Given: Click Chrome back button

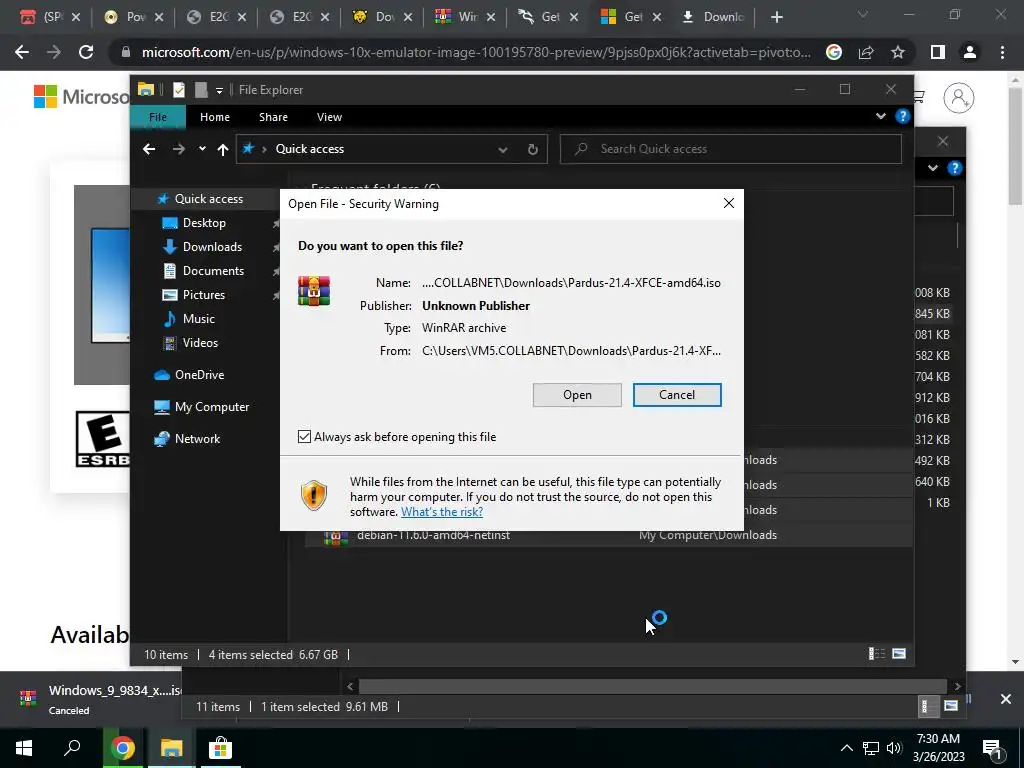Looking at the screenshot, I should [22, 52].
